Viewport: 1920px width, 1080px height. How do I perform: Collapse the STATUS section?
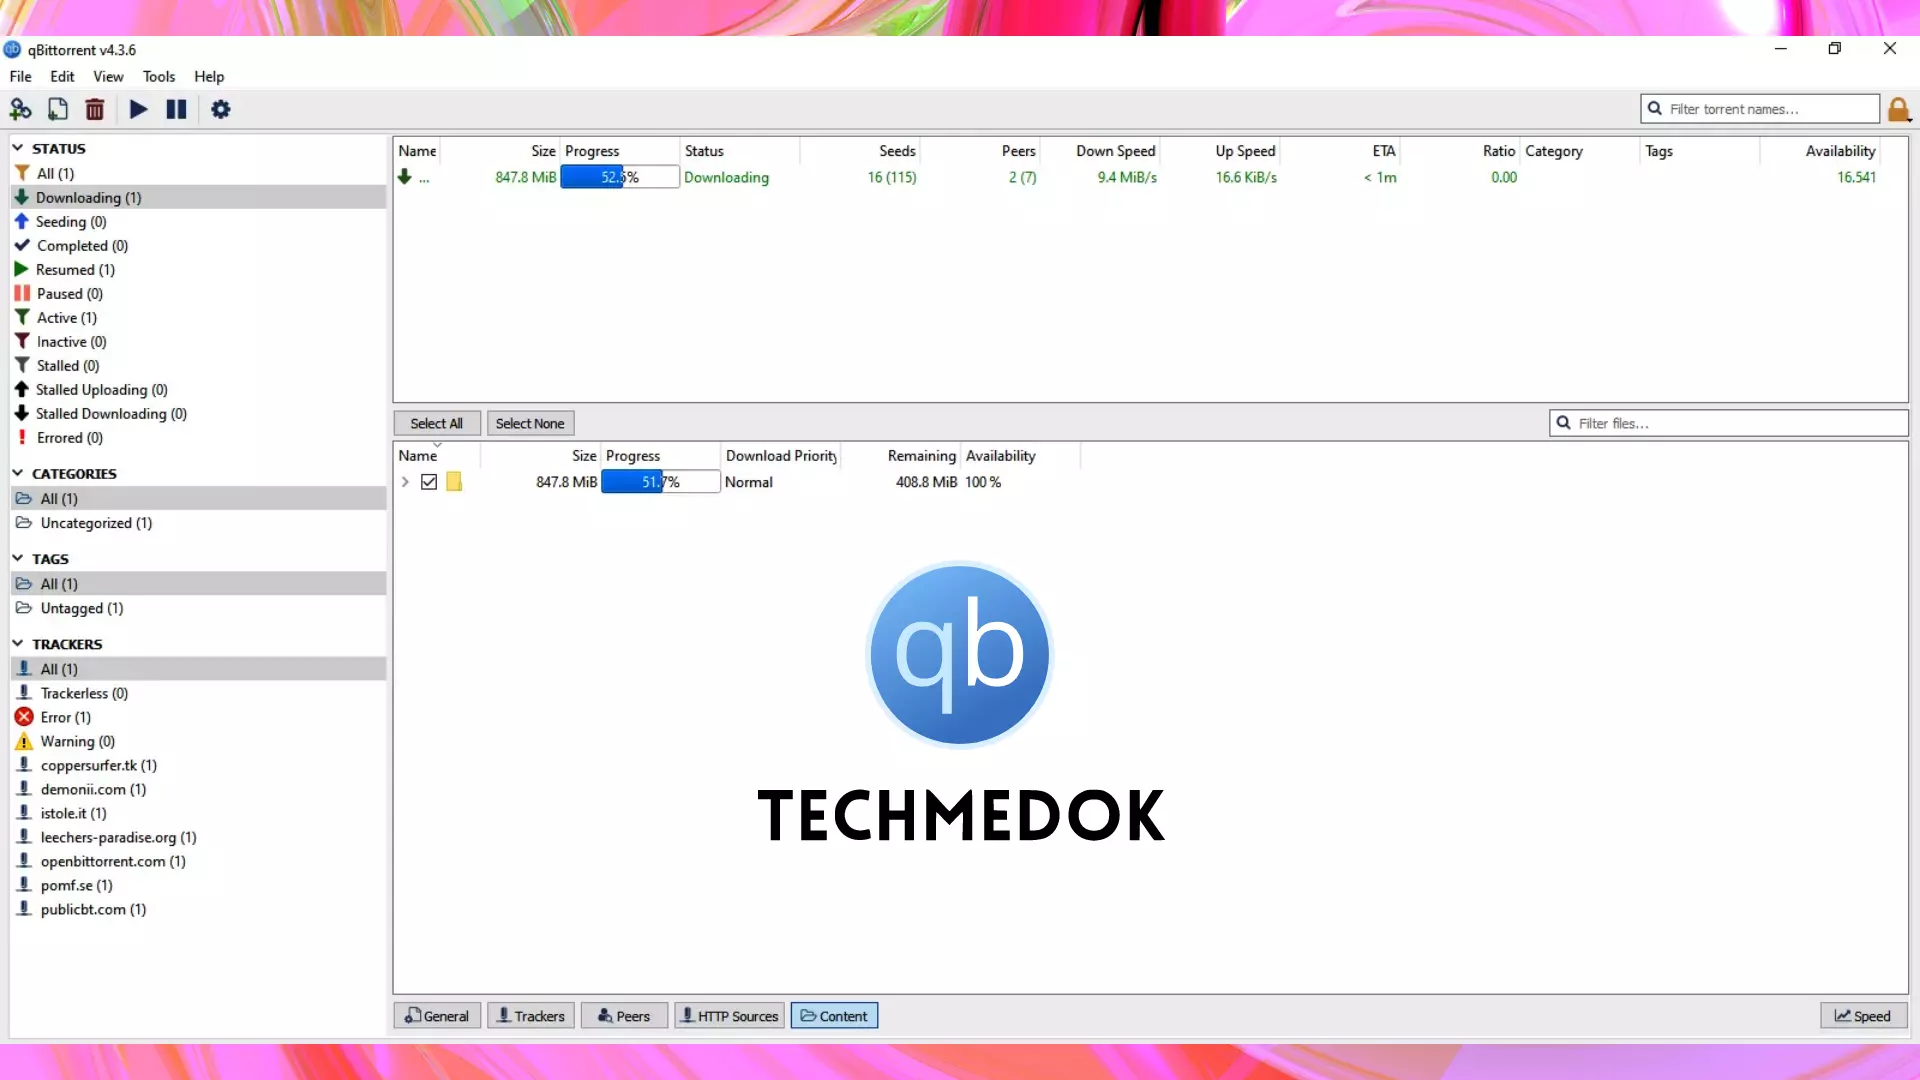pos(18,148)
